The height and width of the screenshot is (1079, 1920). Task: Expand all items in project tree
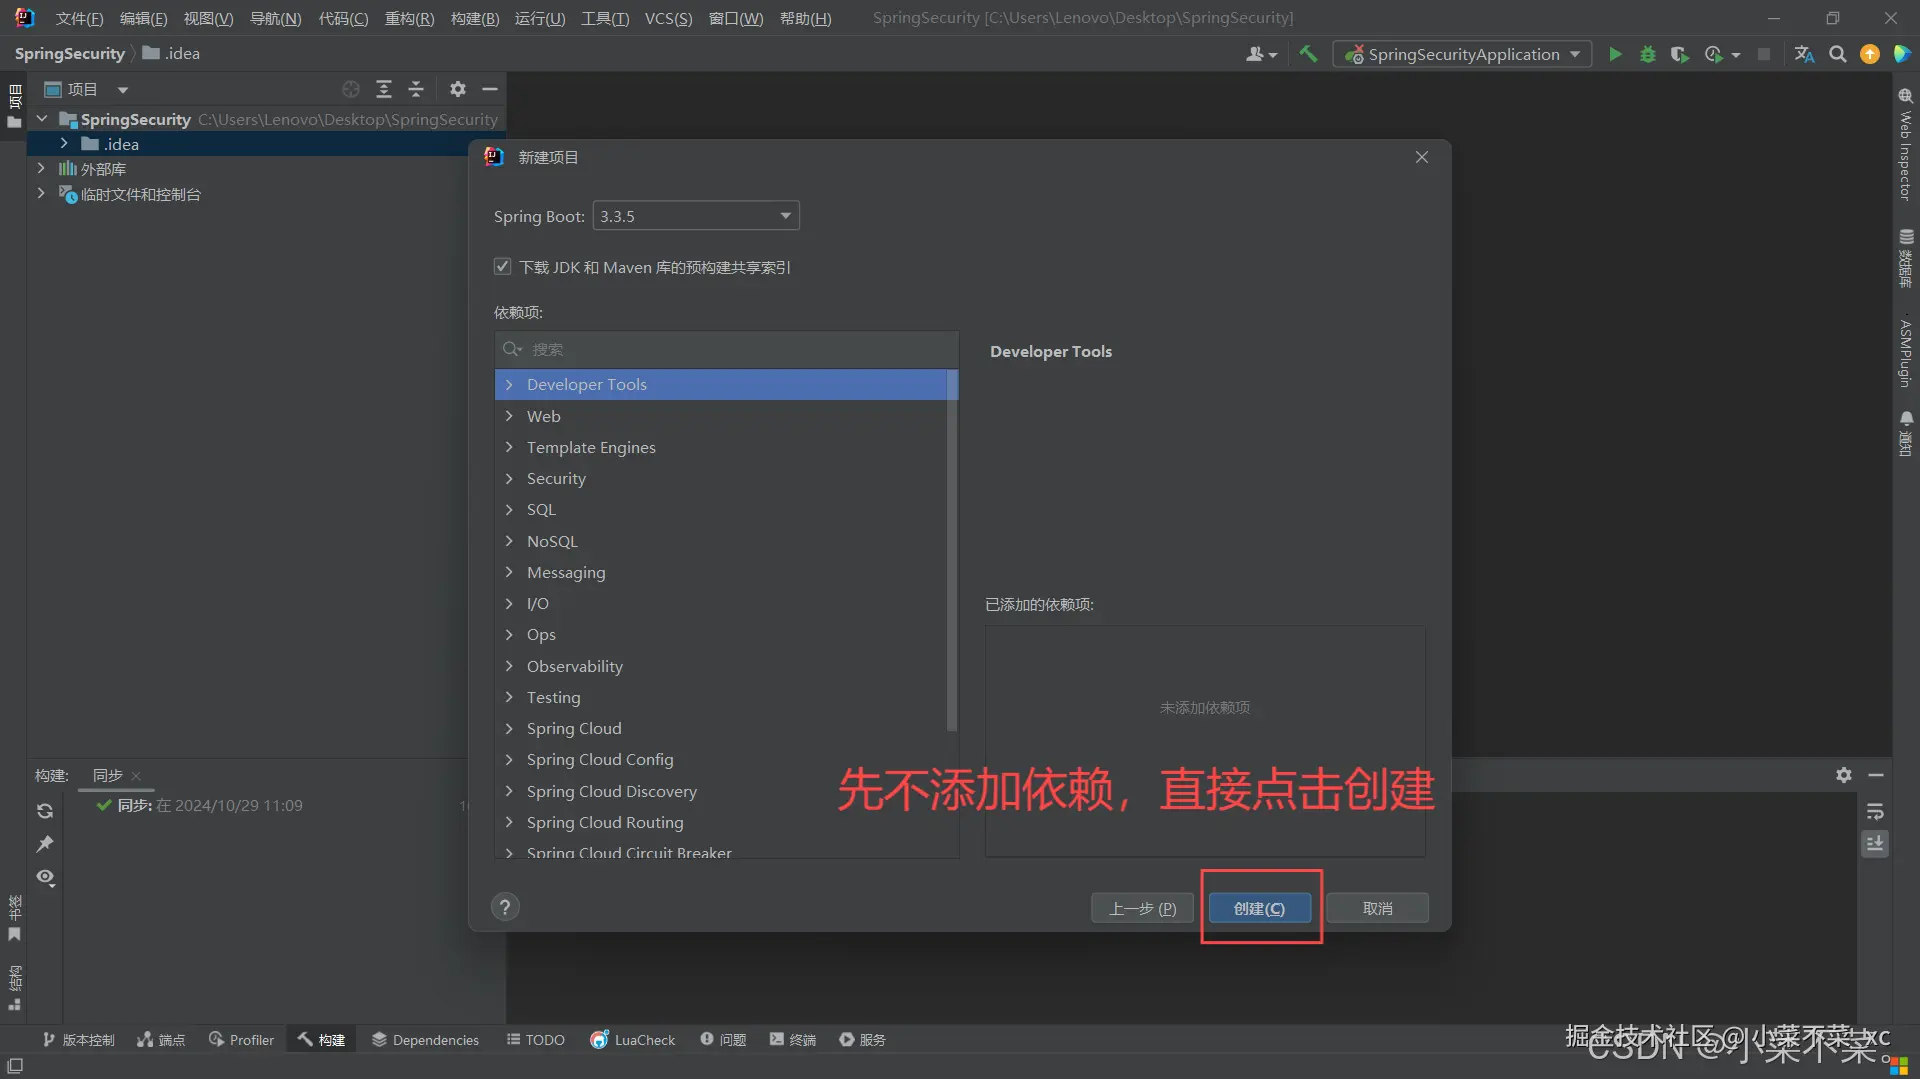(383, 89)
